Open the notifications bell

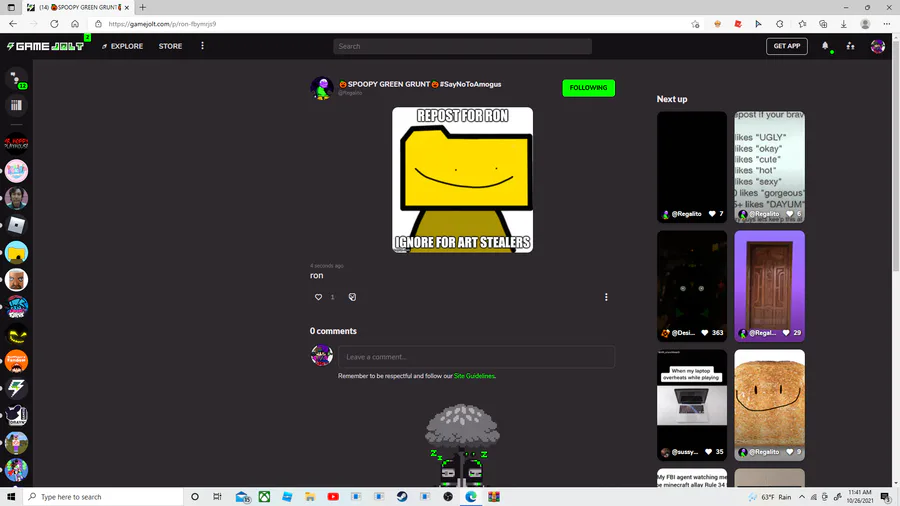pos(825,46)
